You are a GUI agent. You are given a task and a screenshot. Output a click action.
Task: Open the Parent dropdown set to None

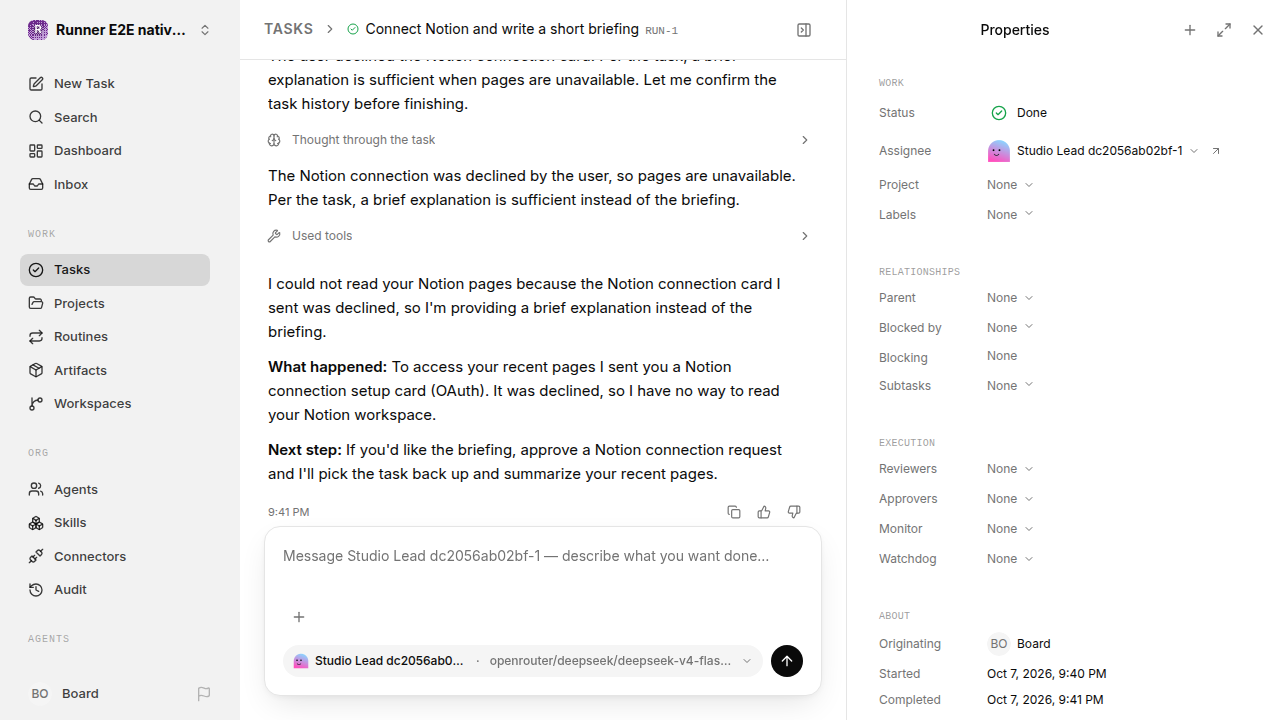pyautogui.click(x=1010, y=298)
